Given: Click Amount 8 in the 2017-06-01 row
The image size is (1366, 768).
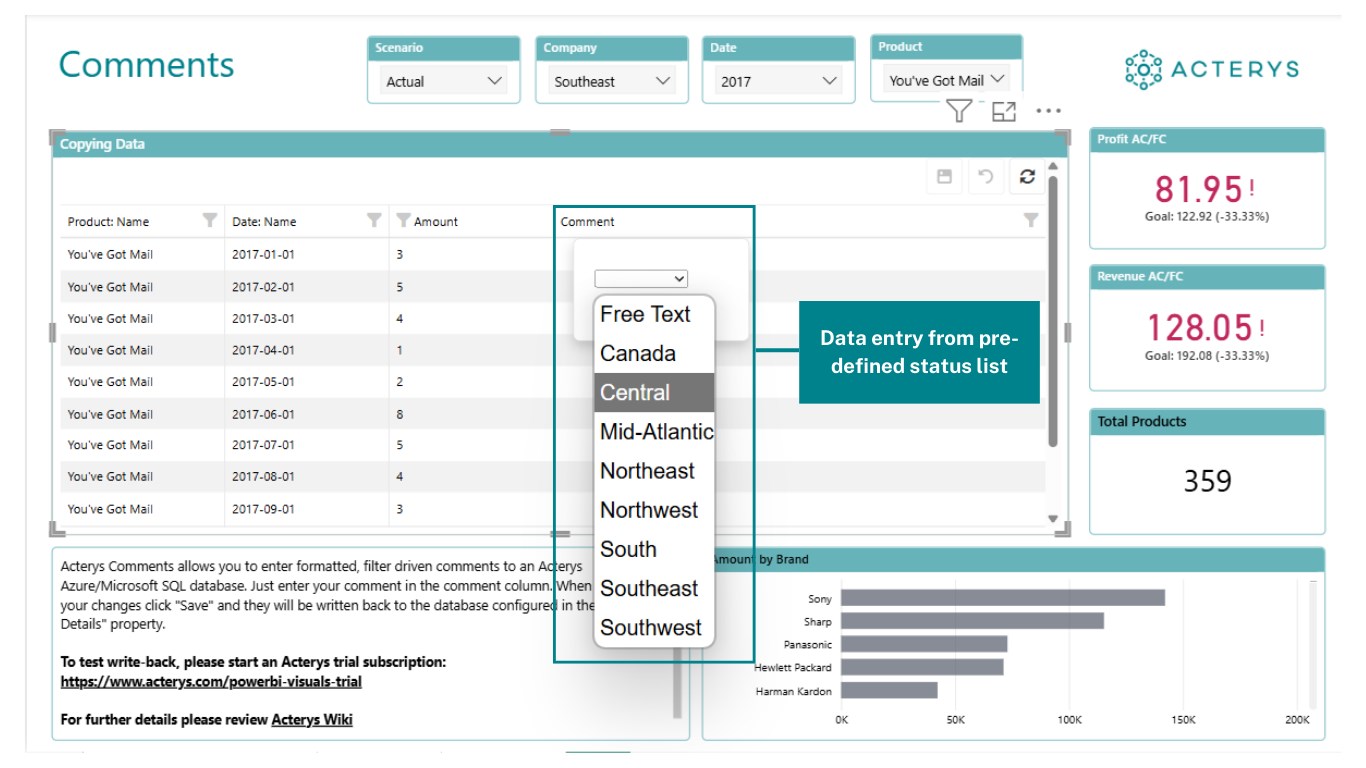Looking at the screenshot, I should coord(400,414).
